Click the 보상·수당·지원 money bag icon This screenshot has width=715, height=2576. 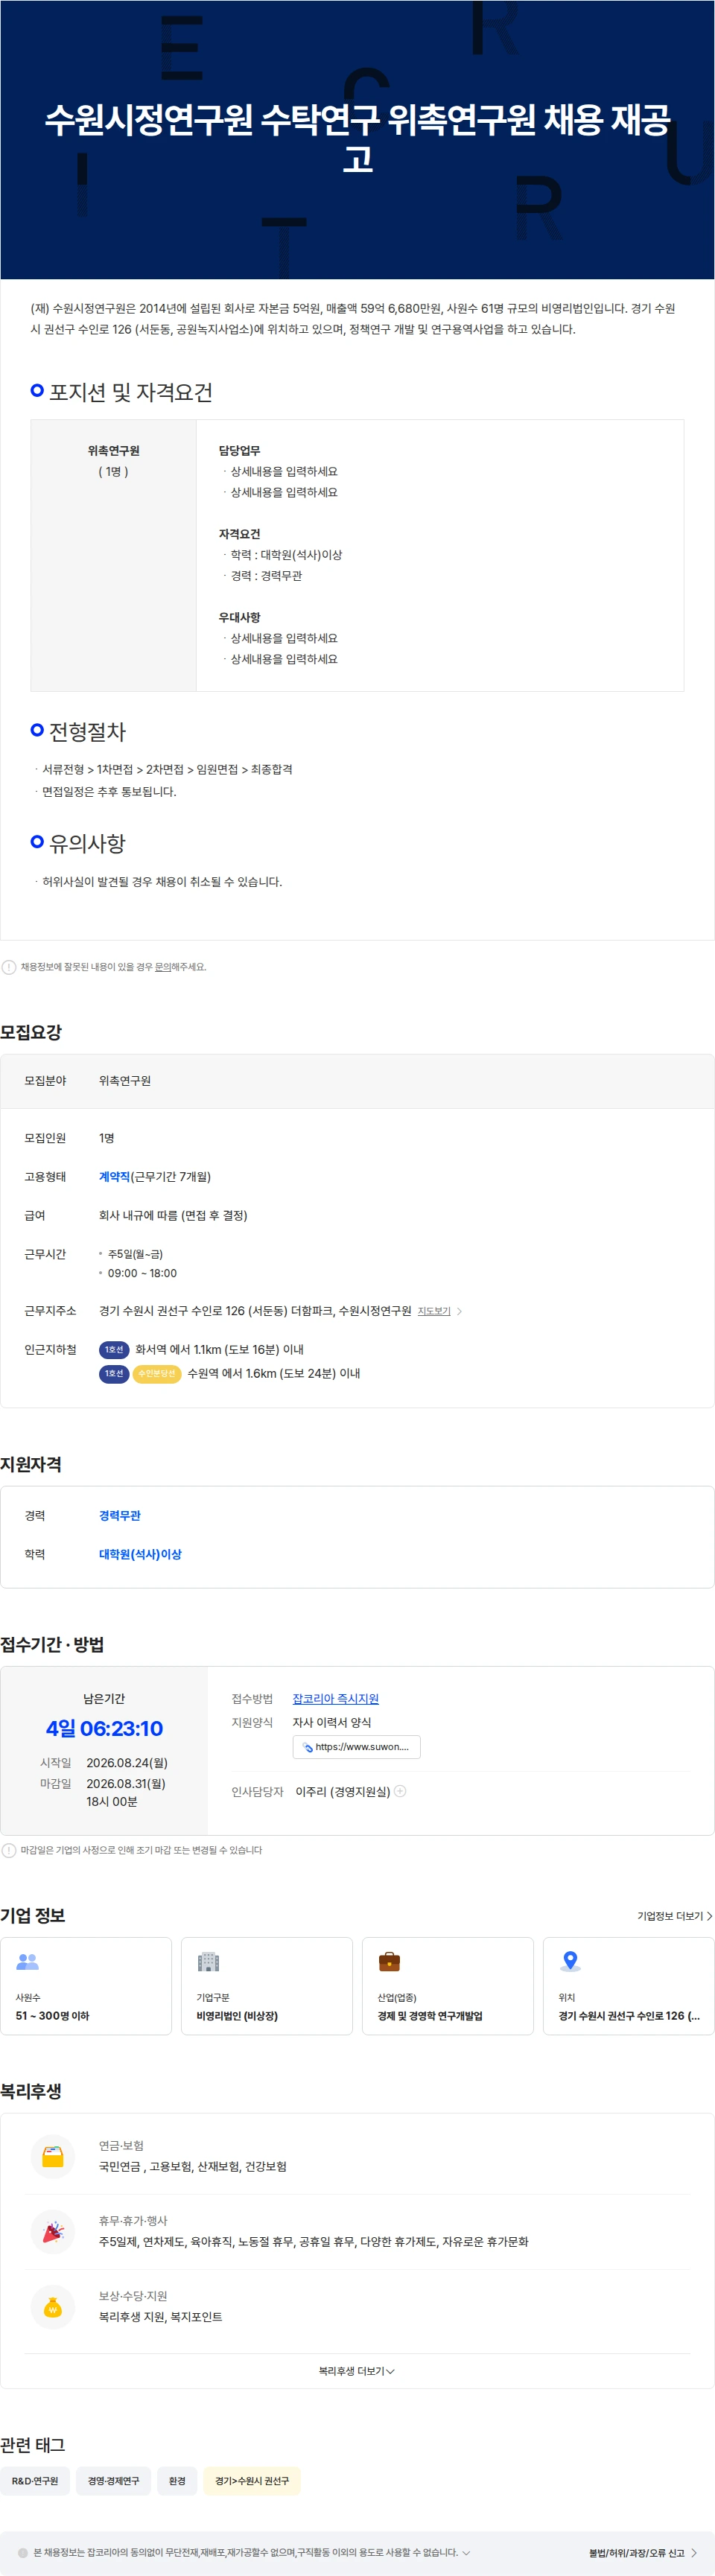tap(53, 2307)
